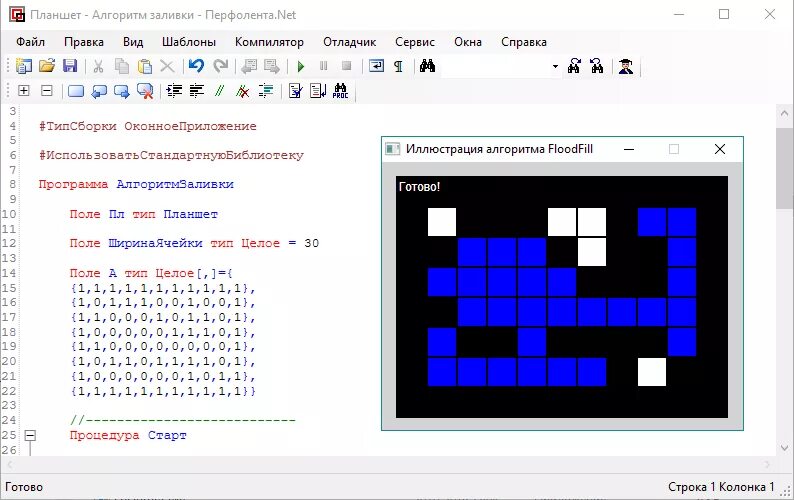This screenshot has width=794, height=500.
Task: Click the Find previous binoculars icon
Action: coord(597,66)
